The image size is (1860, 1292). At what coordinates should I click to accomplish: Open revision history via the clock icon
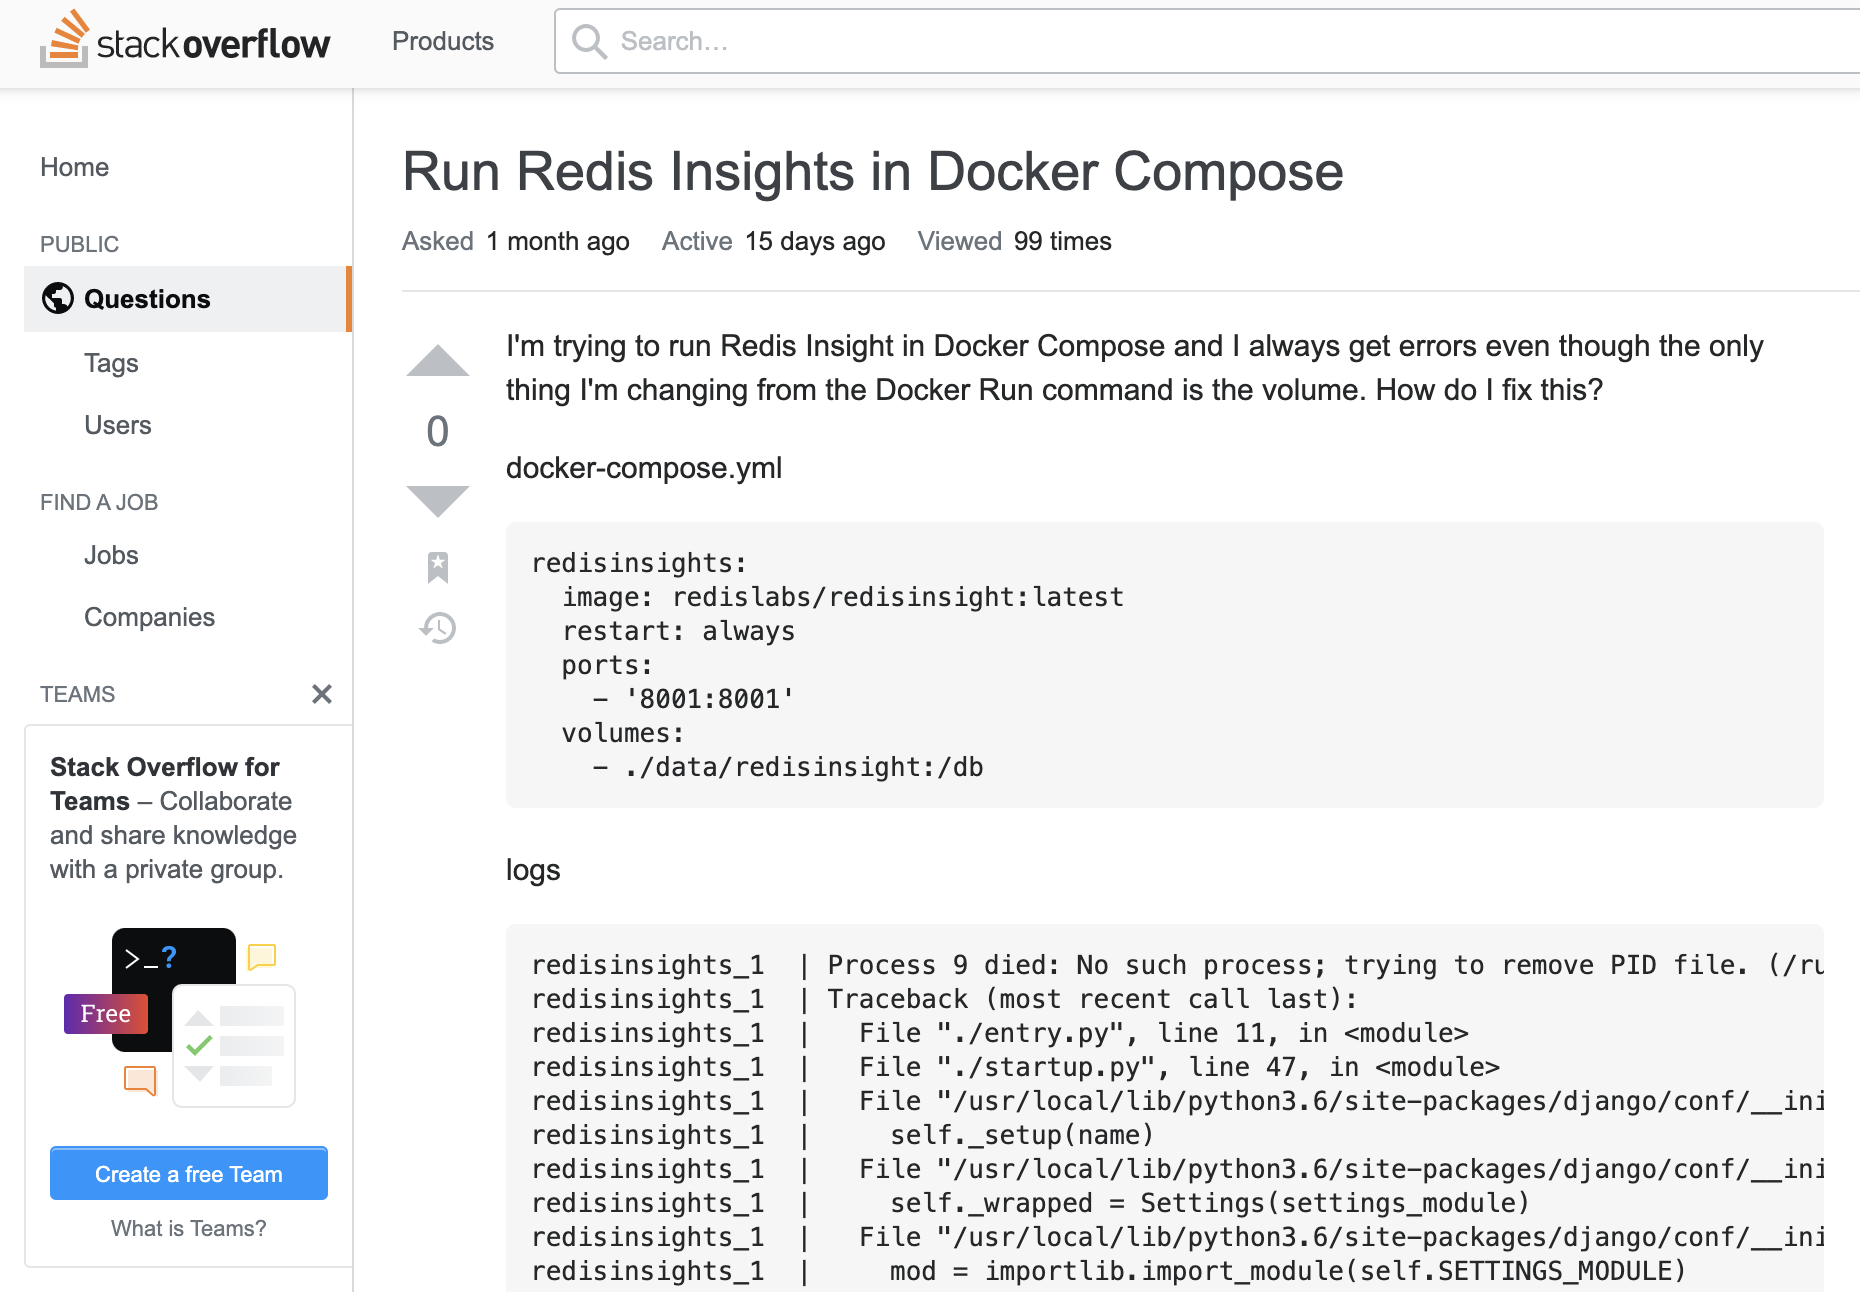(x=437, y=628)
